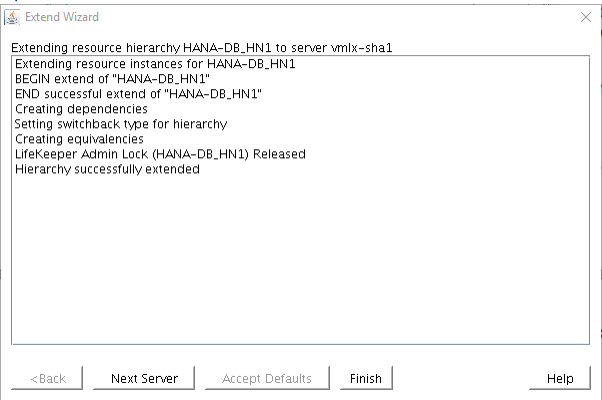Click the greyed-out Back button
Screen dimensions: 602x400
pyautogui.click(x=48, y=378)
